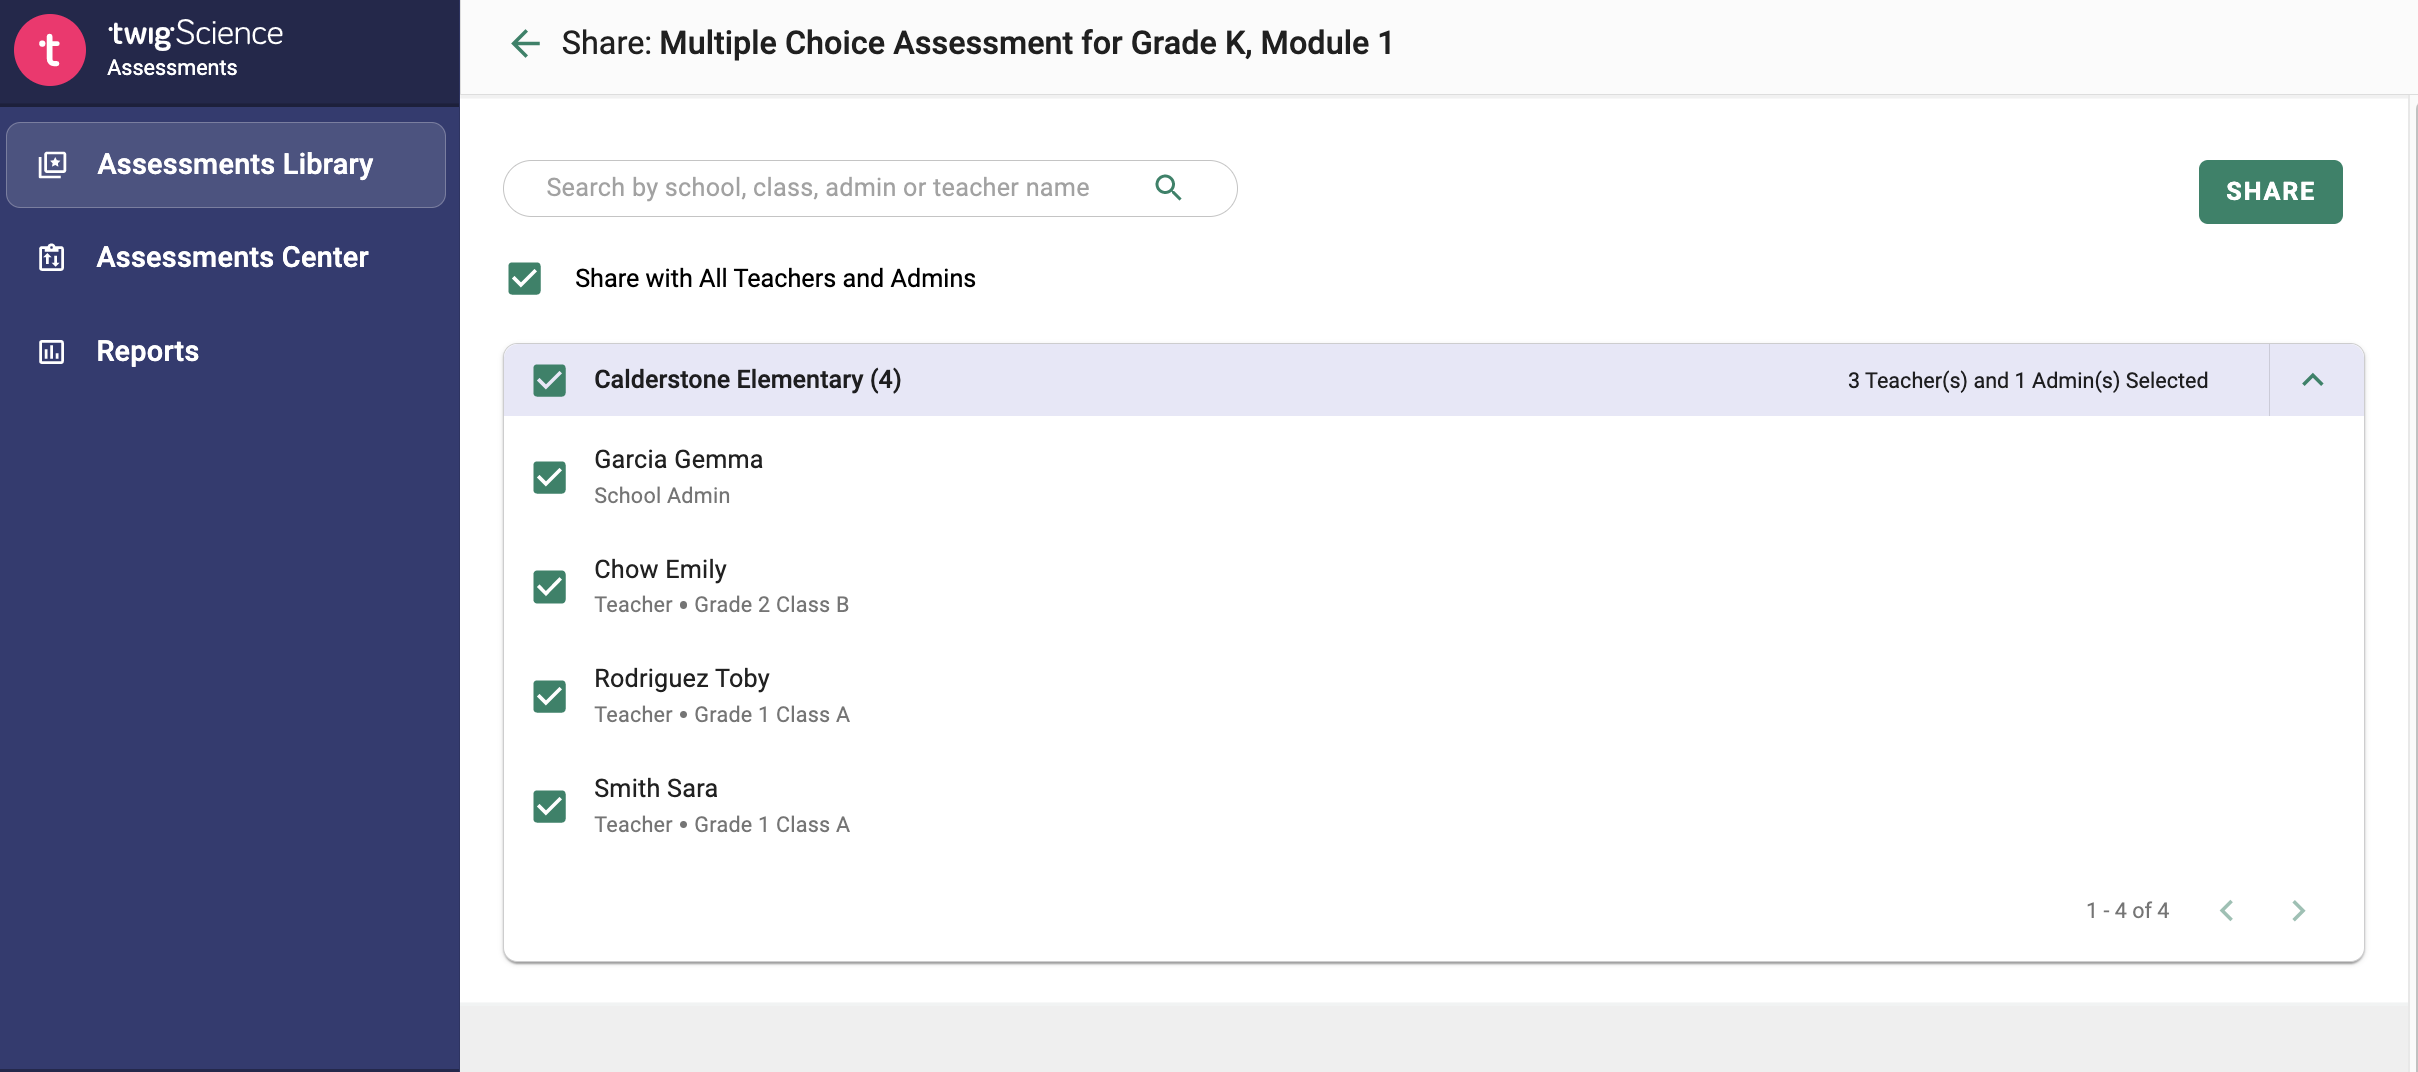
Task: Deselect Chow Emily checkbox
Action: click(550, 586)
